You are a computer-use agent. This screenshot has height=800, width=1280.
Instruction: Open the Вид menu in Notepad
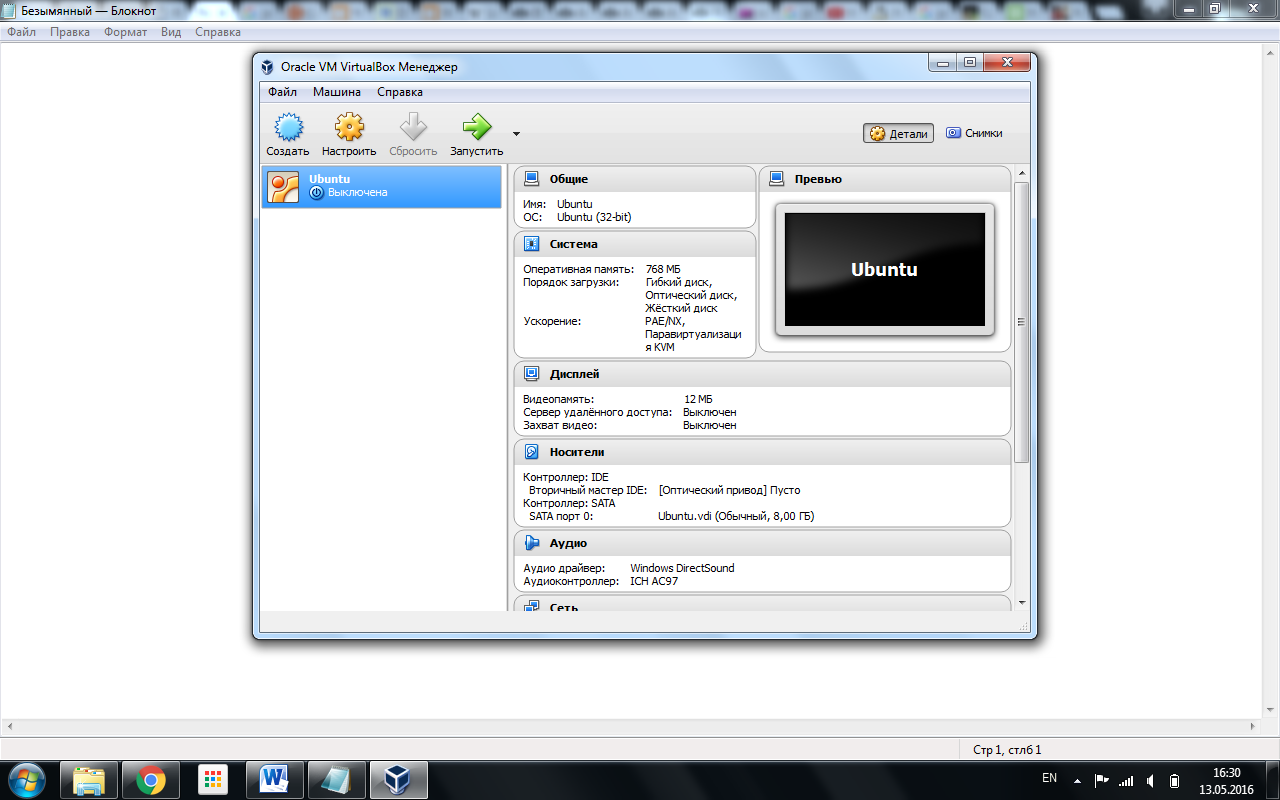[x=171, y=32]
